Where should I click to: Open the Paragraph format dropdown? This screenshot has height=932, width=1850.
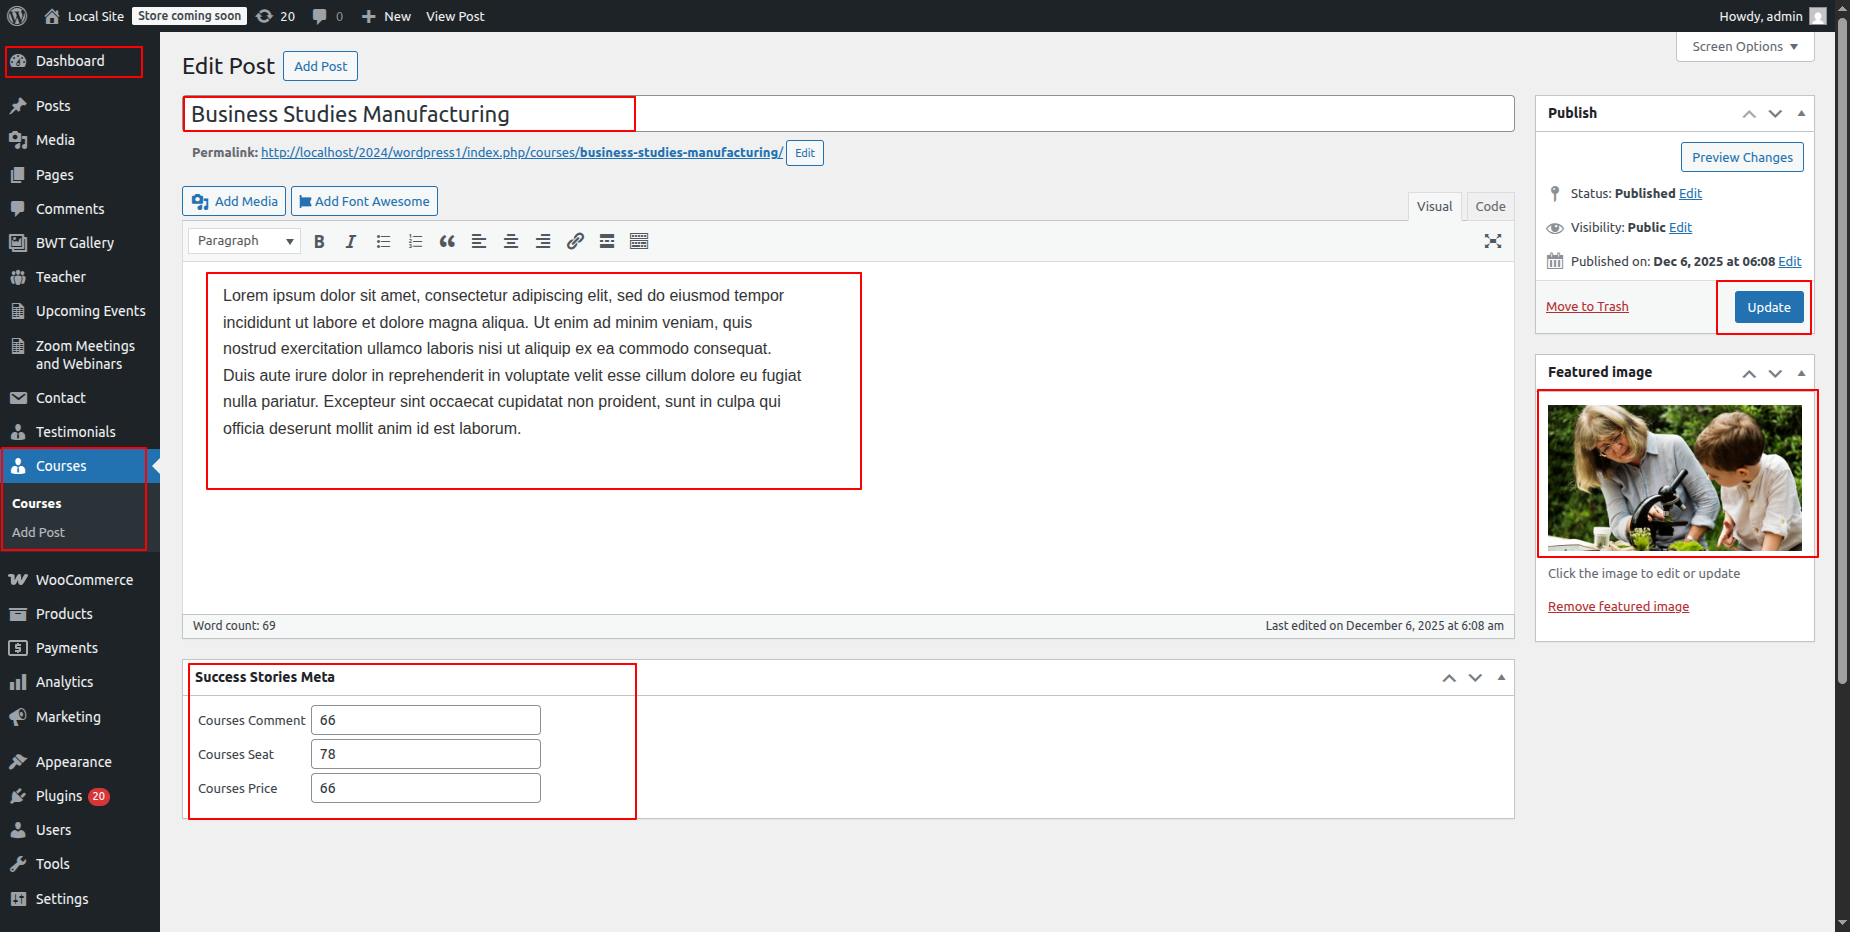click(244, 241)
